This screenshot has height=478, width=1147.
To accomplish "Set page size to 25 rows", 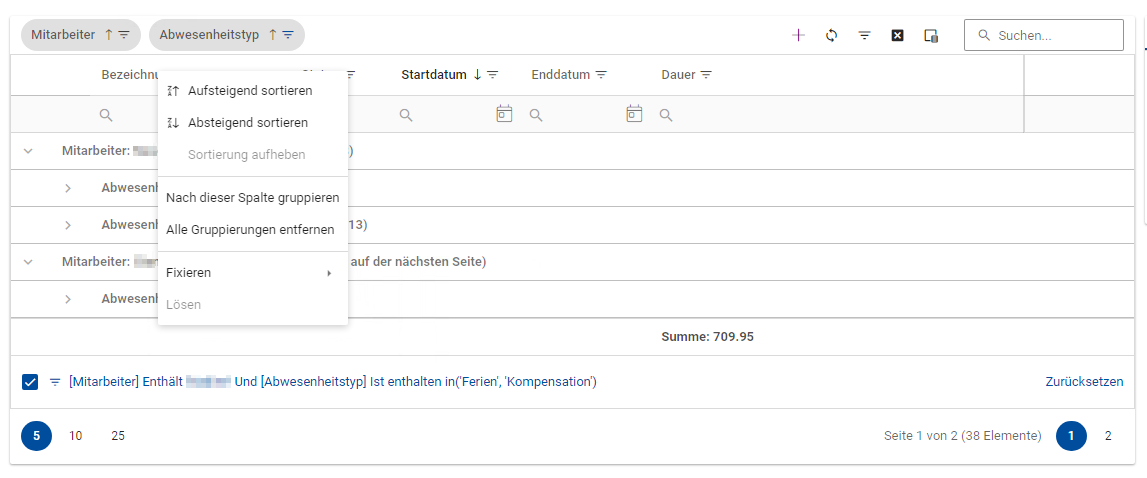I will [x=118, y=436].
